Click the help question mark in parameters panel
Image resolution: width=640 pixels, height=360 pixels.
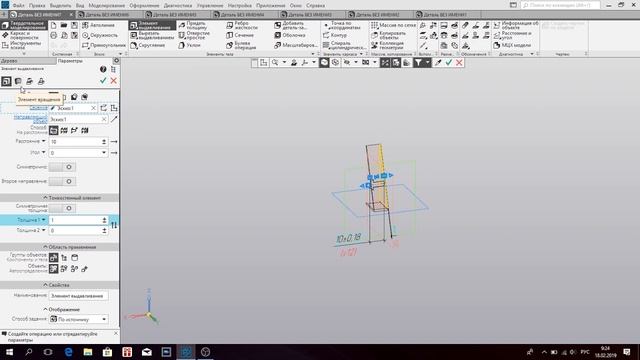103,69
